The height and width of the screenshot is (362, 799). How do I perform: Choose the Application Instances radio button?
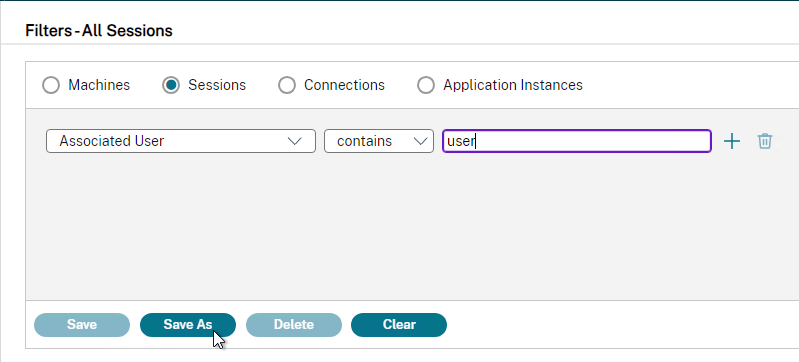point(426,85)
